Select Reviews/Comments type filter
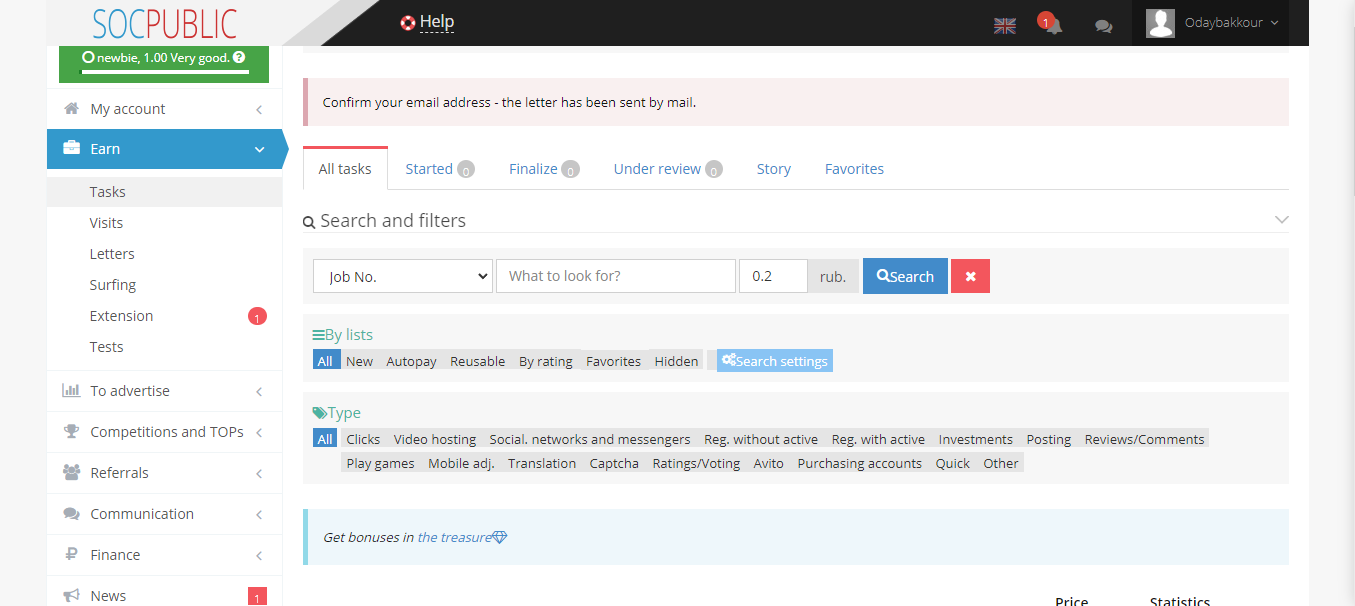The image size is (1355, 606). click(1144, 439)
